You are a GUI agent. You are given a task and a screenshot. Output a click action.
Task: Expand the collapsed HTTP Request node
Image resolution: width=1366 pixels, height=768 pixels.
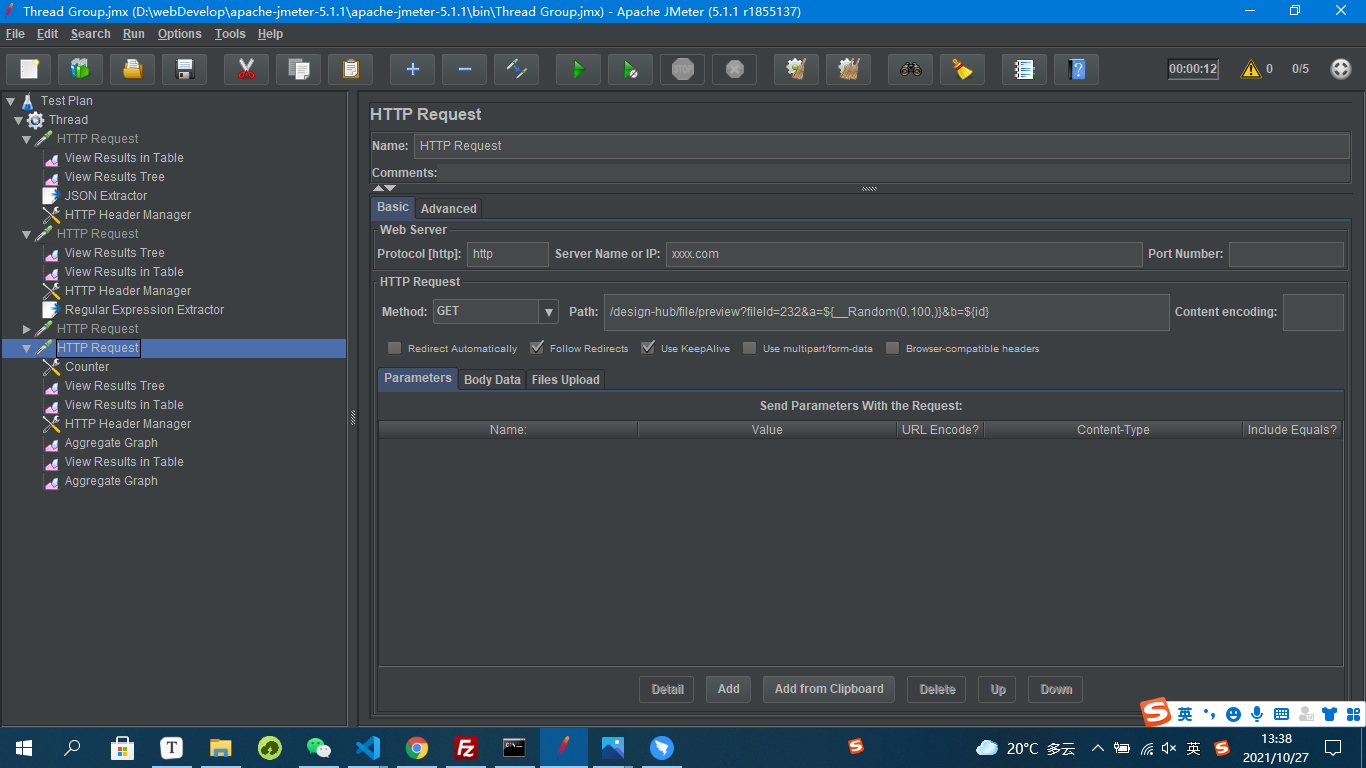(x=27, y=328)
